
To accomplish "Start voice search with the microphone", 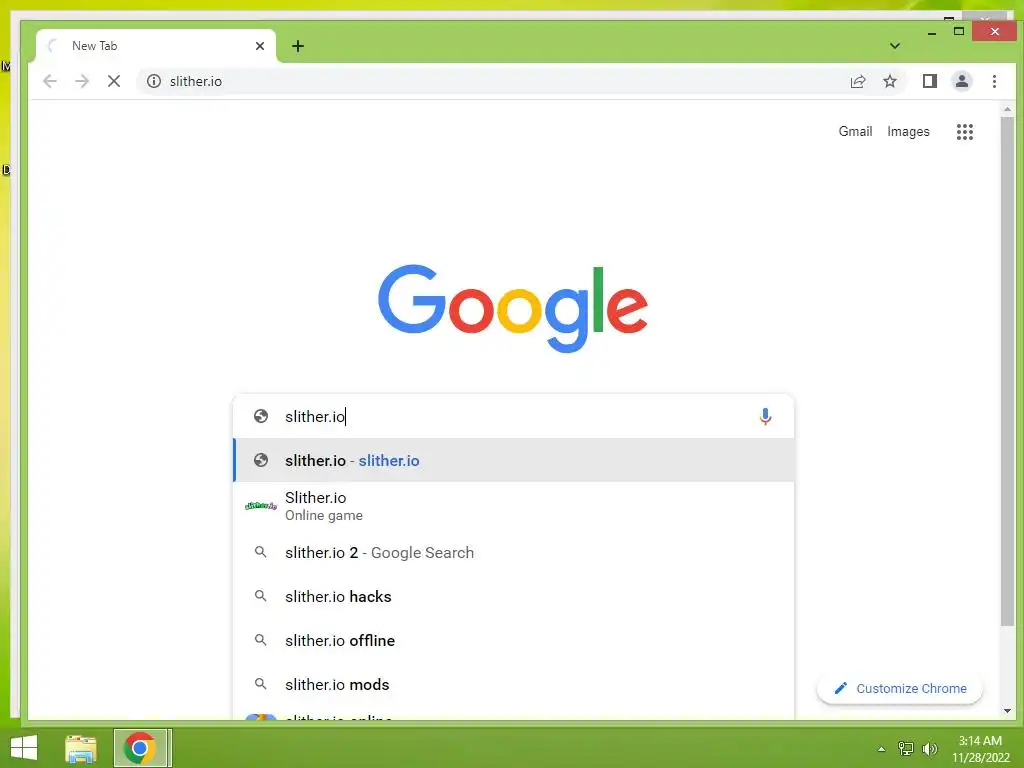I will pos(765,416).
